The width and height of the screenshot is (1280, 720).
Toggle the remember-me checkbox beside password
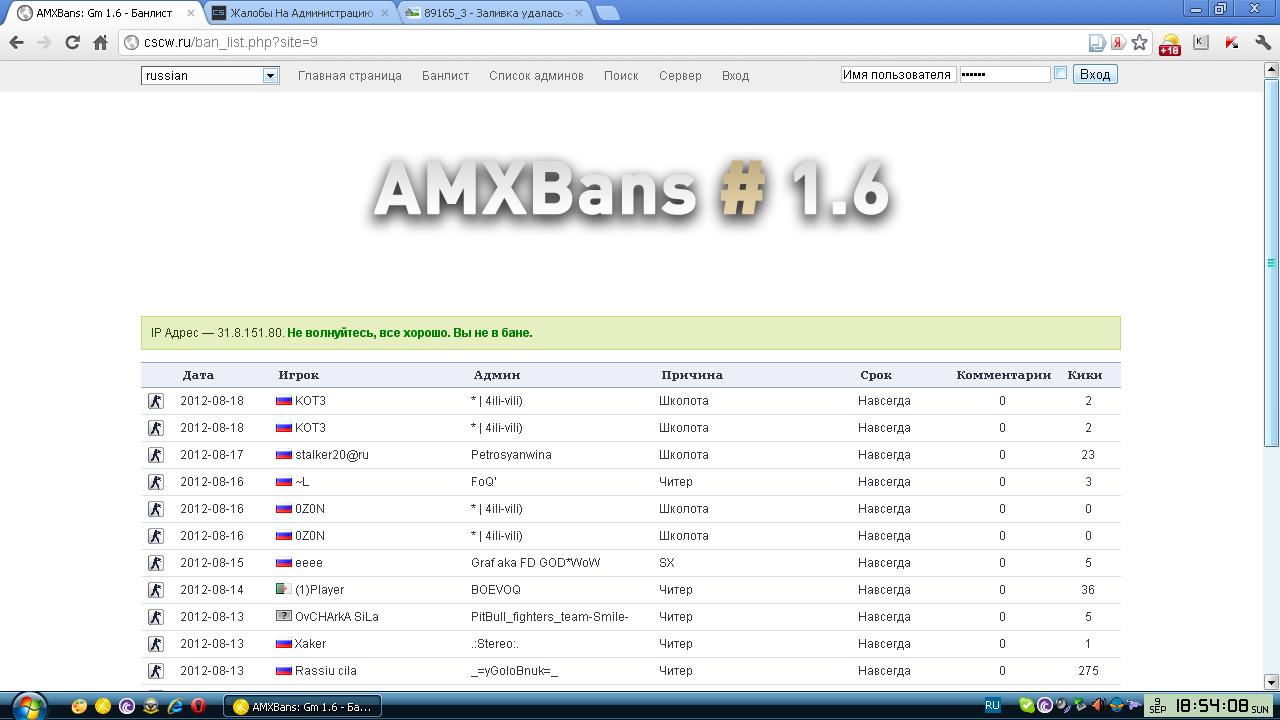coord(1060,73)
